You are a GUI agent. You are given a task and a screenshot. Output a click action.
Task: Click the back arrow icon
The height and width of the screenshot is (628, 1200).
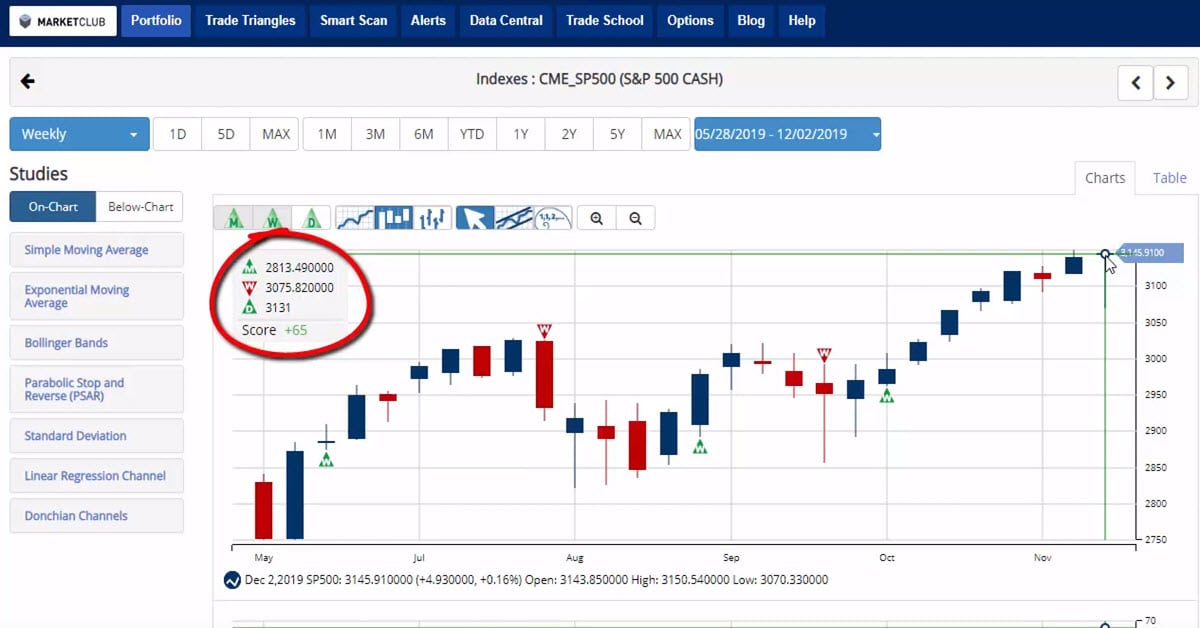pos(28,82)
